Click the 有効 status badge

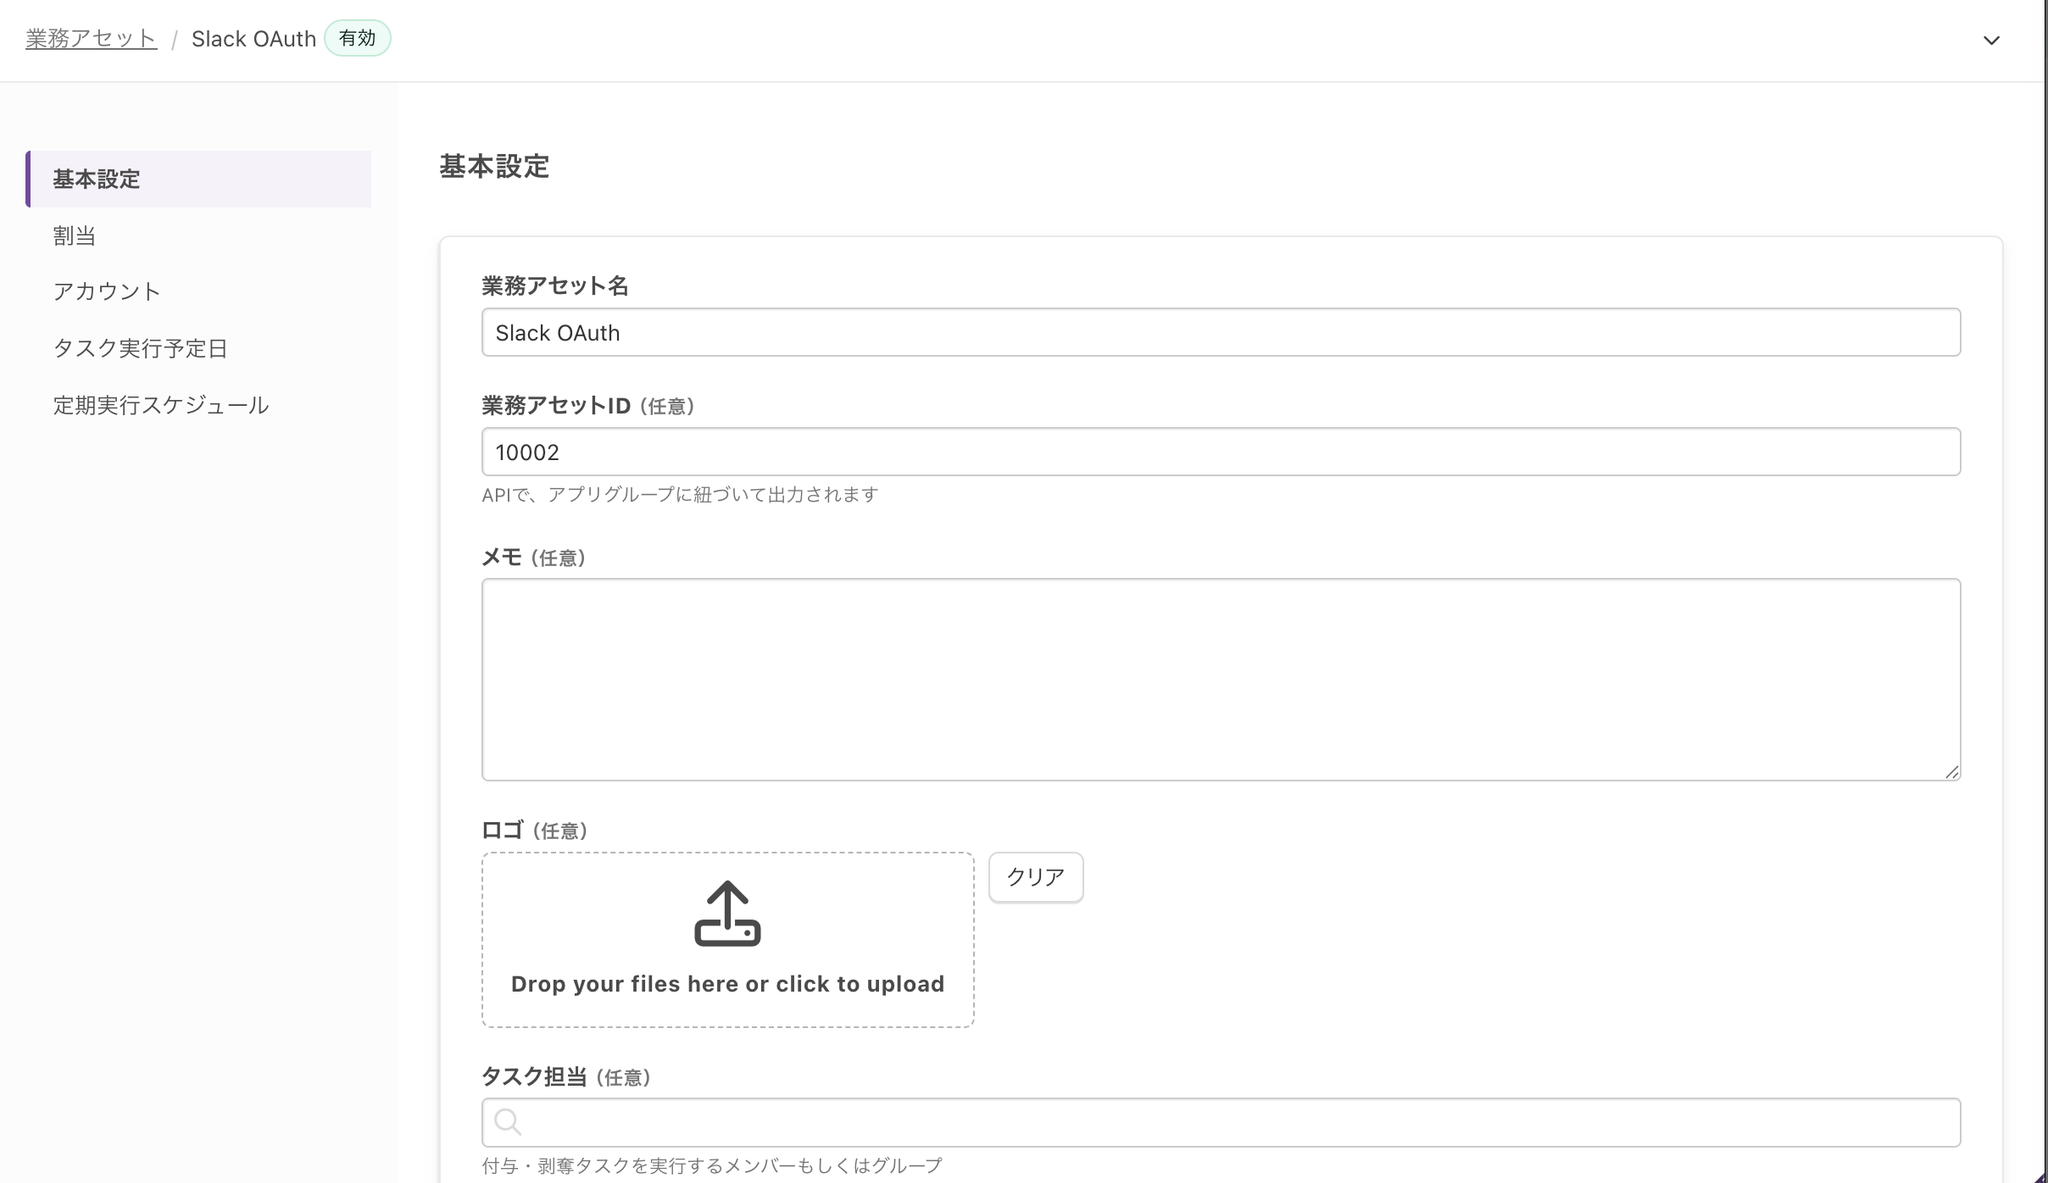click(x=357, y=38)
